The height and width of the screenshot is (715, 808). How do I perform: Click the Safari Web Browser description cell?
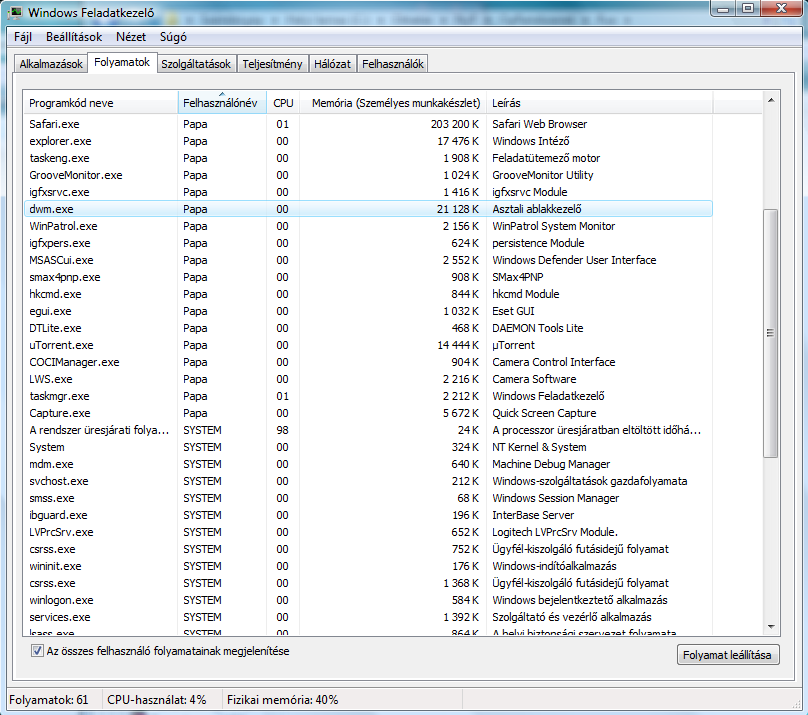540,124
